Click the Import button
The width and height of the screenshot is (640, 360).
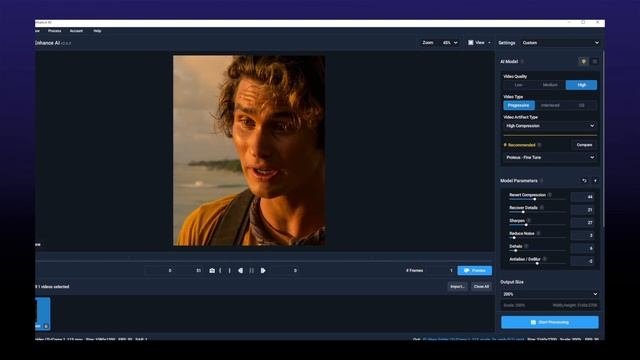click(458, 287)
